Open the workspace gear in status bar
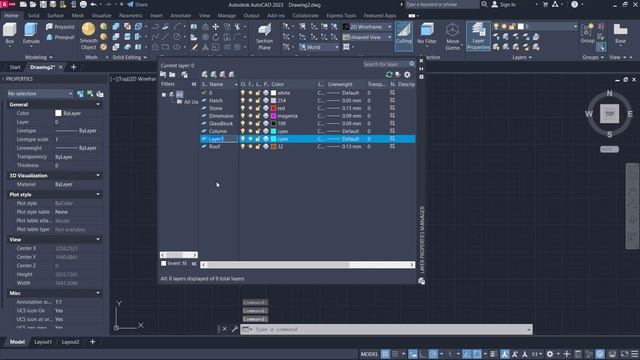This screenshot has width=640, height=360. click(550, 354)
